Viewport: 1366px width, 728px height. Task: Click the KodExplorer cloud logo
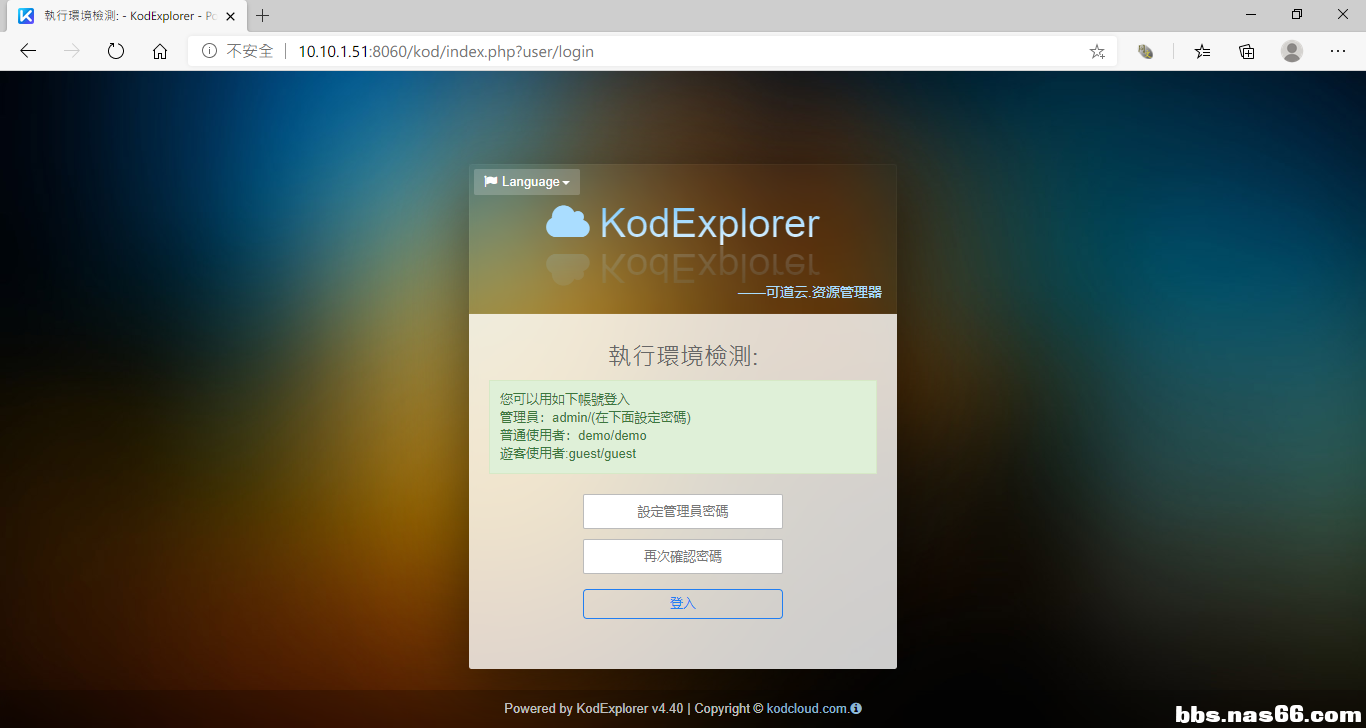pos(567,222)
